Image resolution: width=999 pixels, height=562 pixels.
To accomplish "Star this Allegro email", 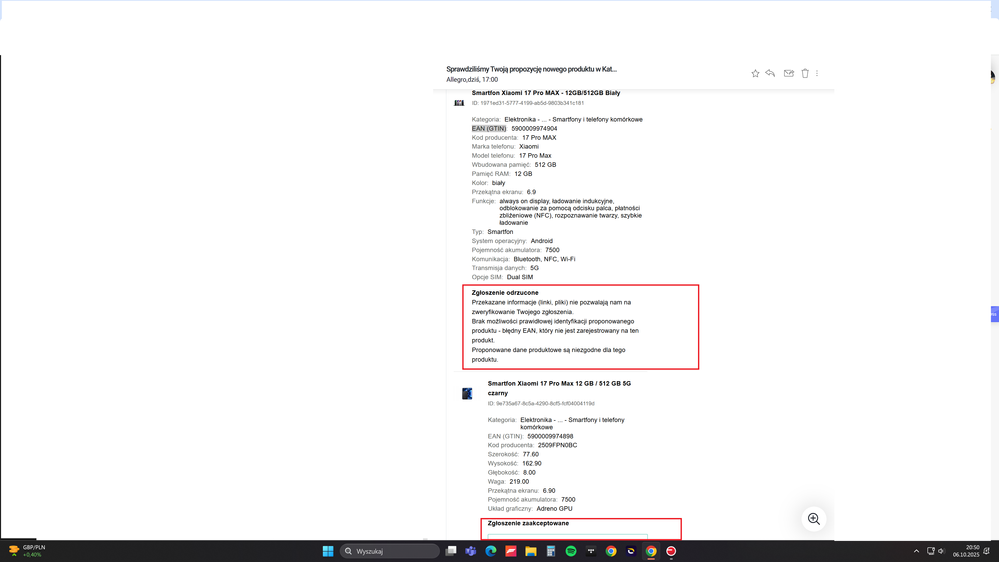I will click(x=755, y=73).
